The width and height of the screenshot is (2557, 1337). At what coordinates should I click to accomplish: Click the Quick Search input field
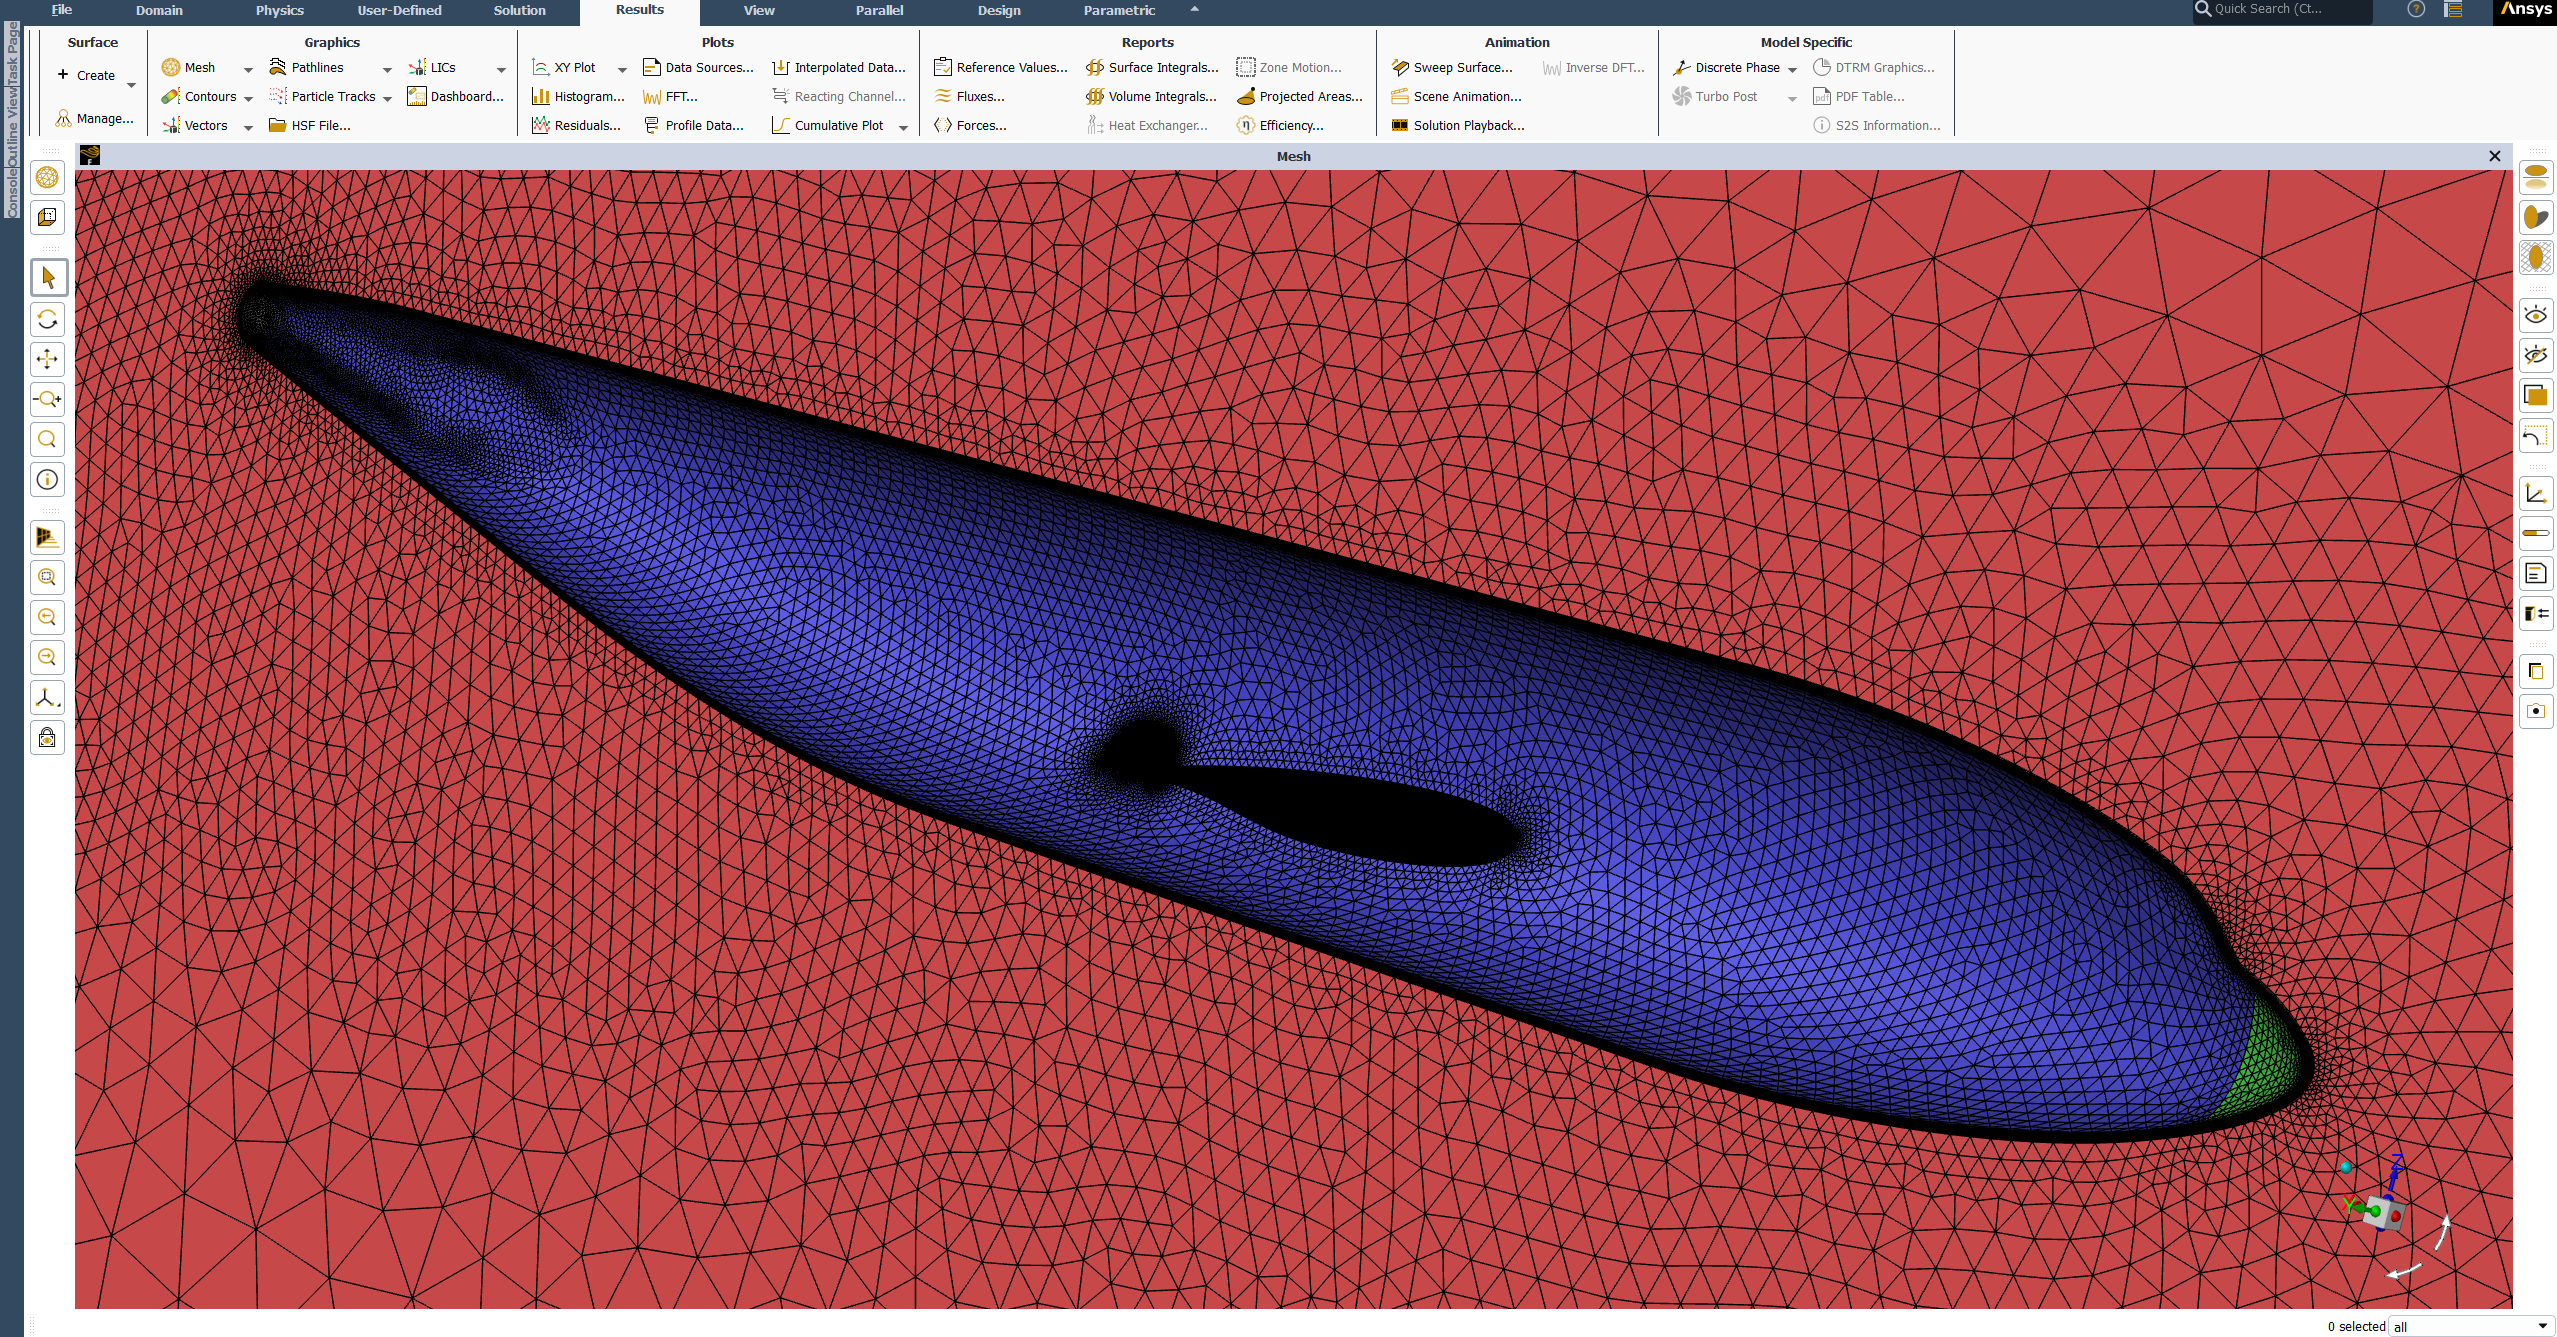coord(2282,10)
